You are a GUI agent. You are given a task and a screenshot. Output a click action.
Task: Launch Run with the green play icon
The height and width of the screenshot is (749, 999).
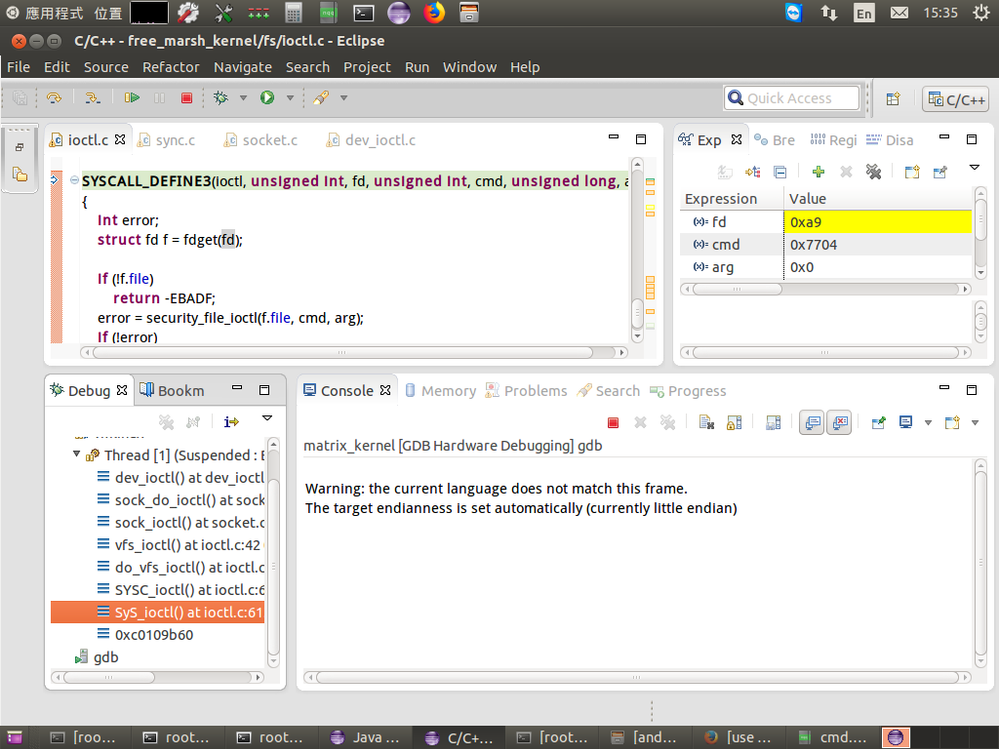[x=267, y=97]
